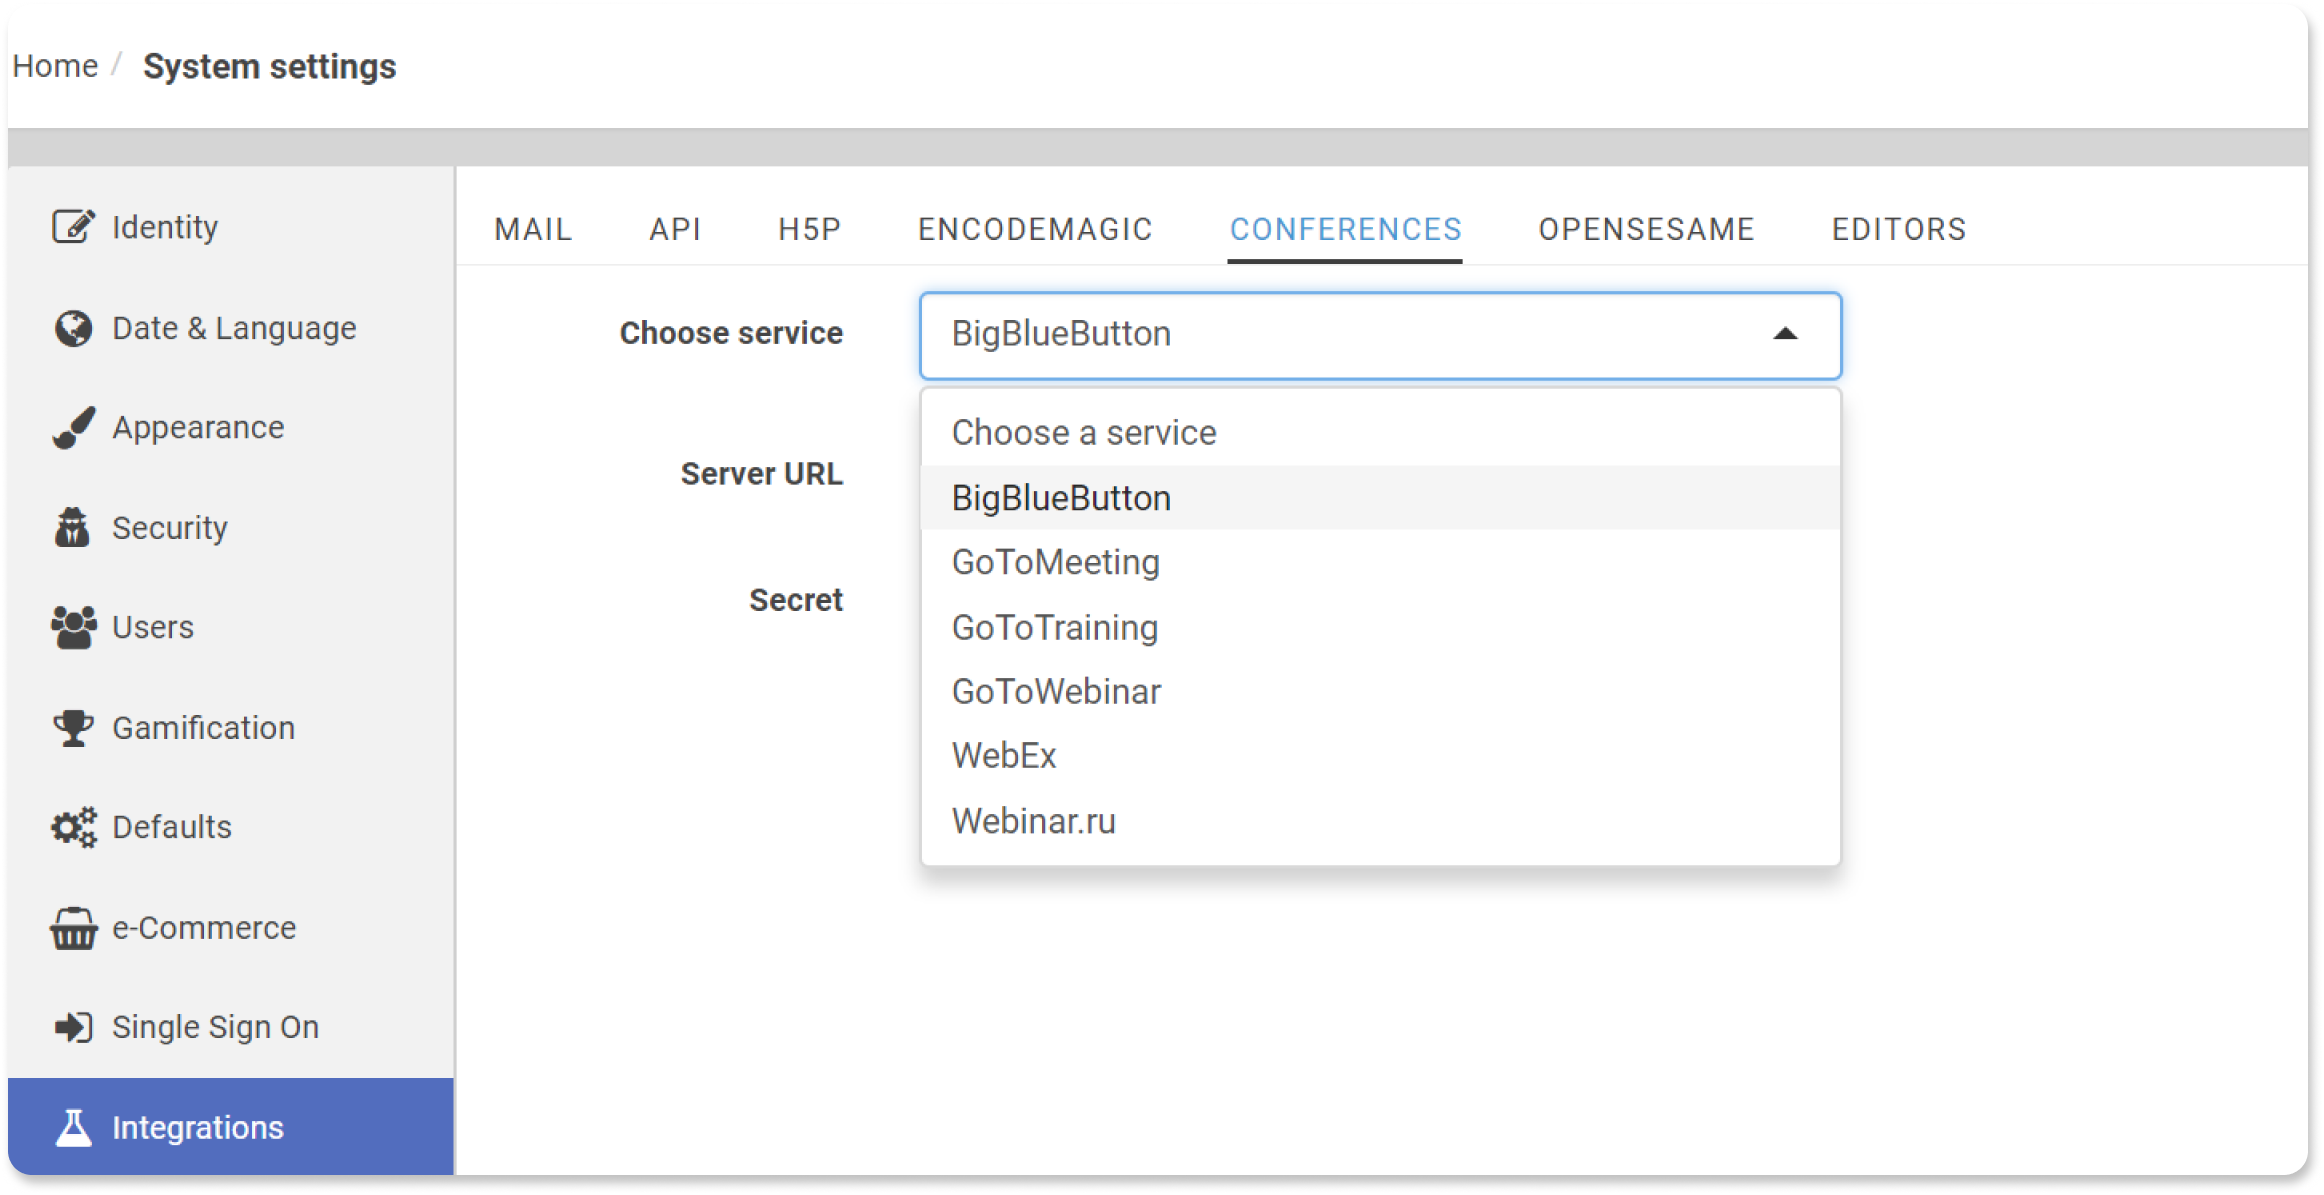Click the Integrations flask icon
The width and height of the screenshot is (2324, 1195).
[74, 1127]
